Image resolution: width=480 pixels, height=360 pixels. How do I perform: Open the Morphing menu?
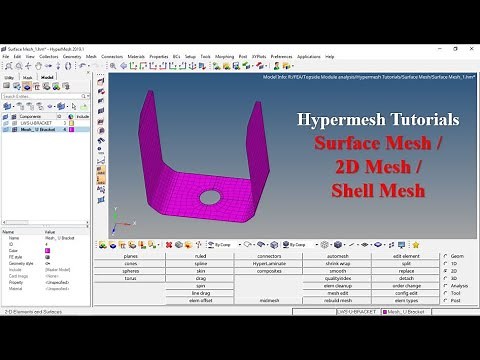pyautogui.click(x=224, y=57)
